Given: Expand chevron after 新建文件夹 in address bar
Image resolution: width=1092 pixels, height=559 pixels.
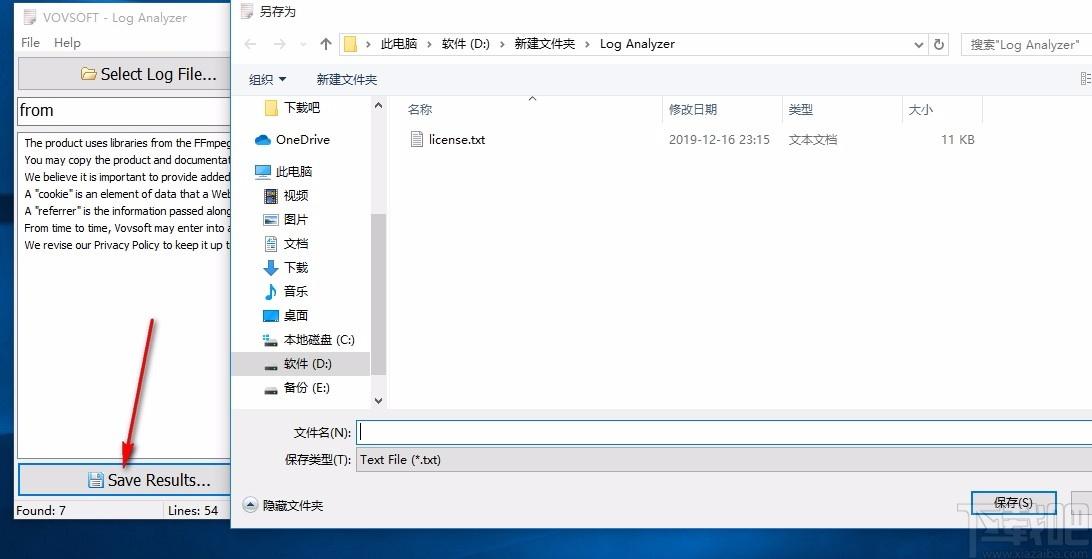Looking at the screenshot, I should pos(587,45).
